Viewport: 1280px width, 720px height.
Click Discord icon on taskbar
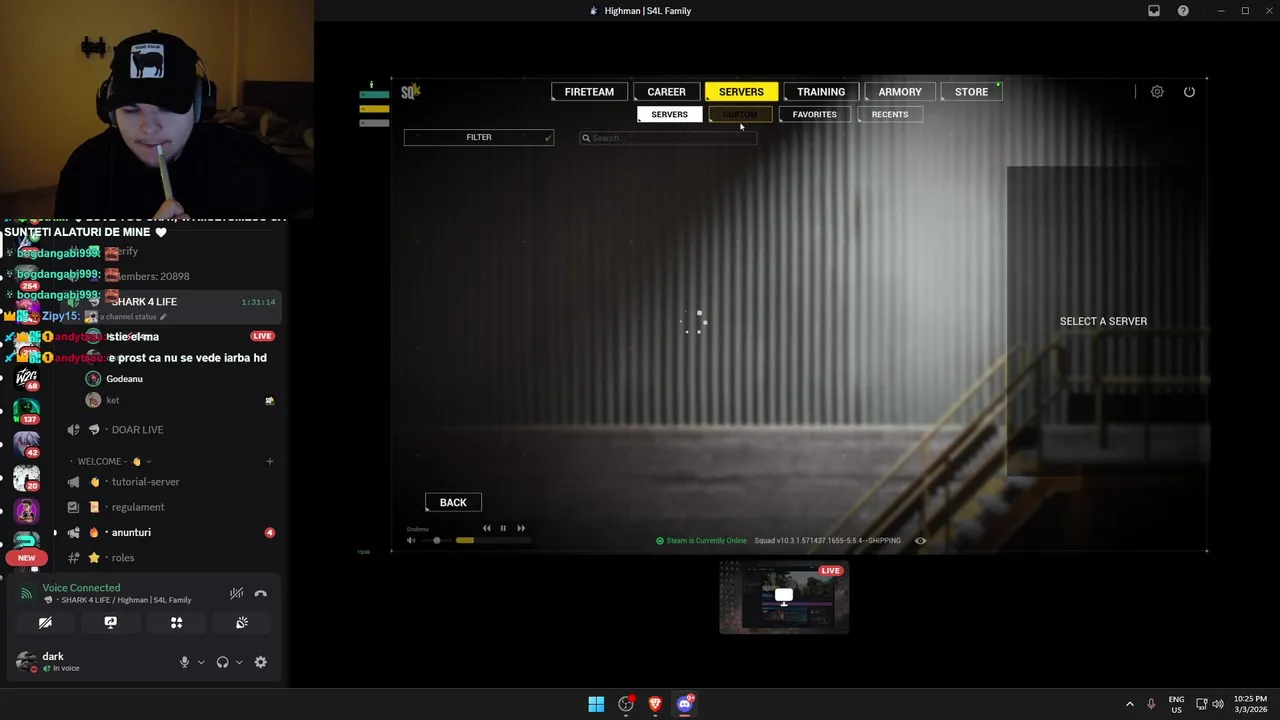click(x=685, y=704)
